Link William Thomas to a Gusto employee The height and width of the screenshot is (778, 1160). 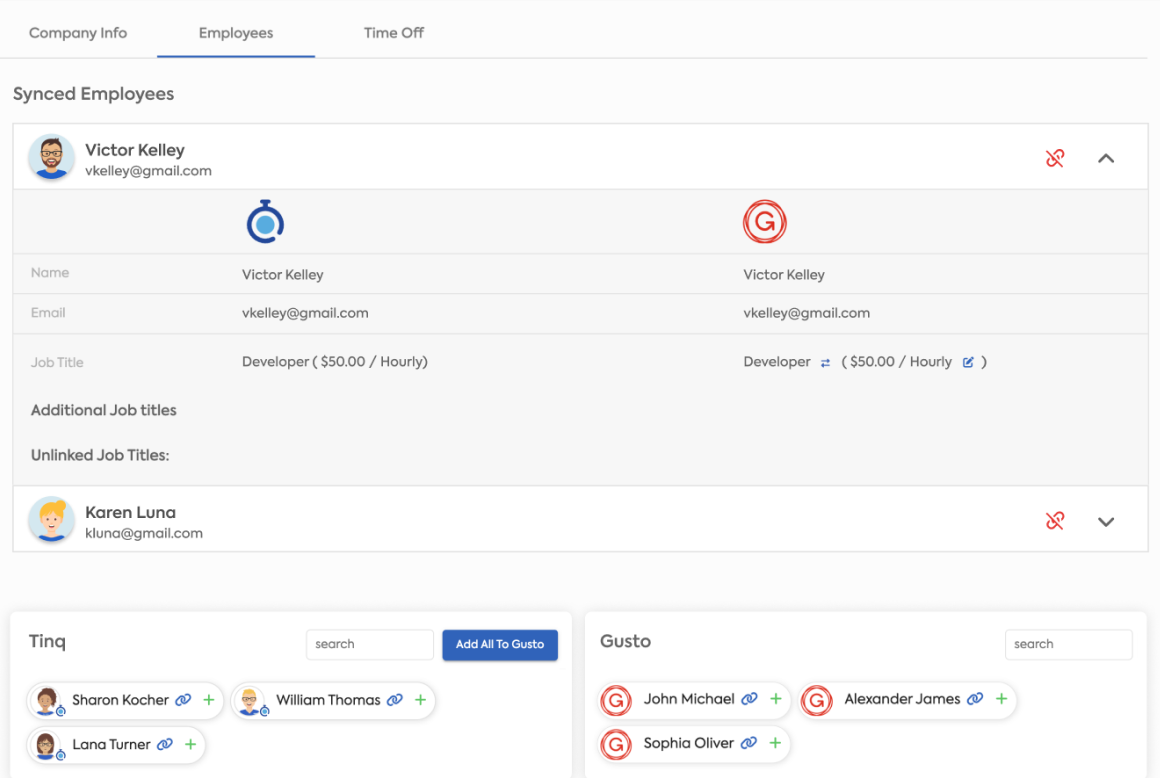(395, 700)
